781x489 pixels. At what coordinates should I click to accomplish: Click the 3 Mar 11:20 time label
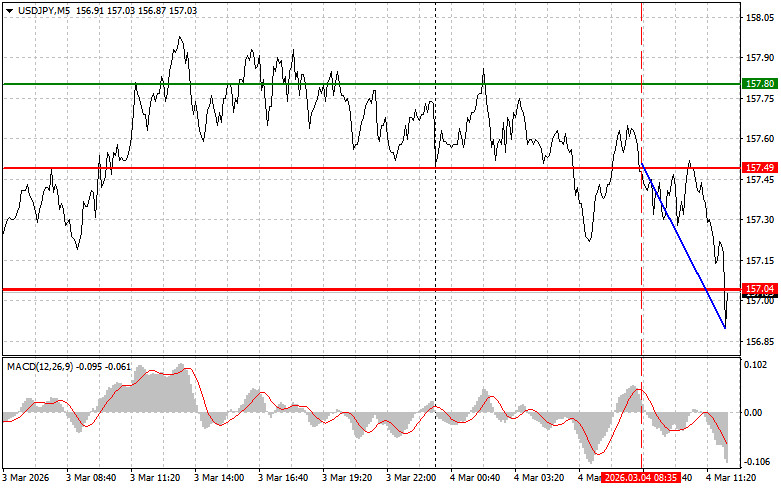(156, 478)
